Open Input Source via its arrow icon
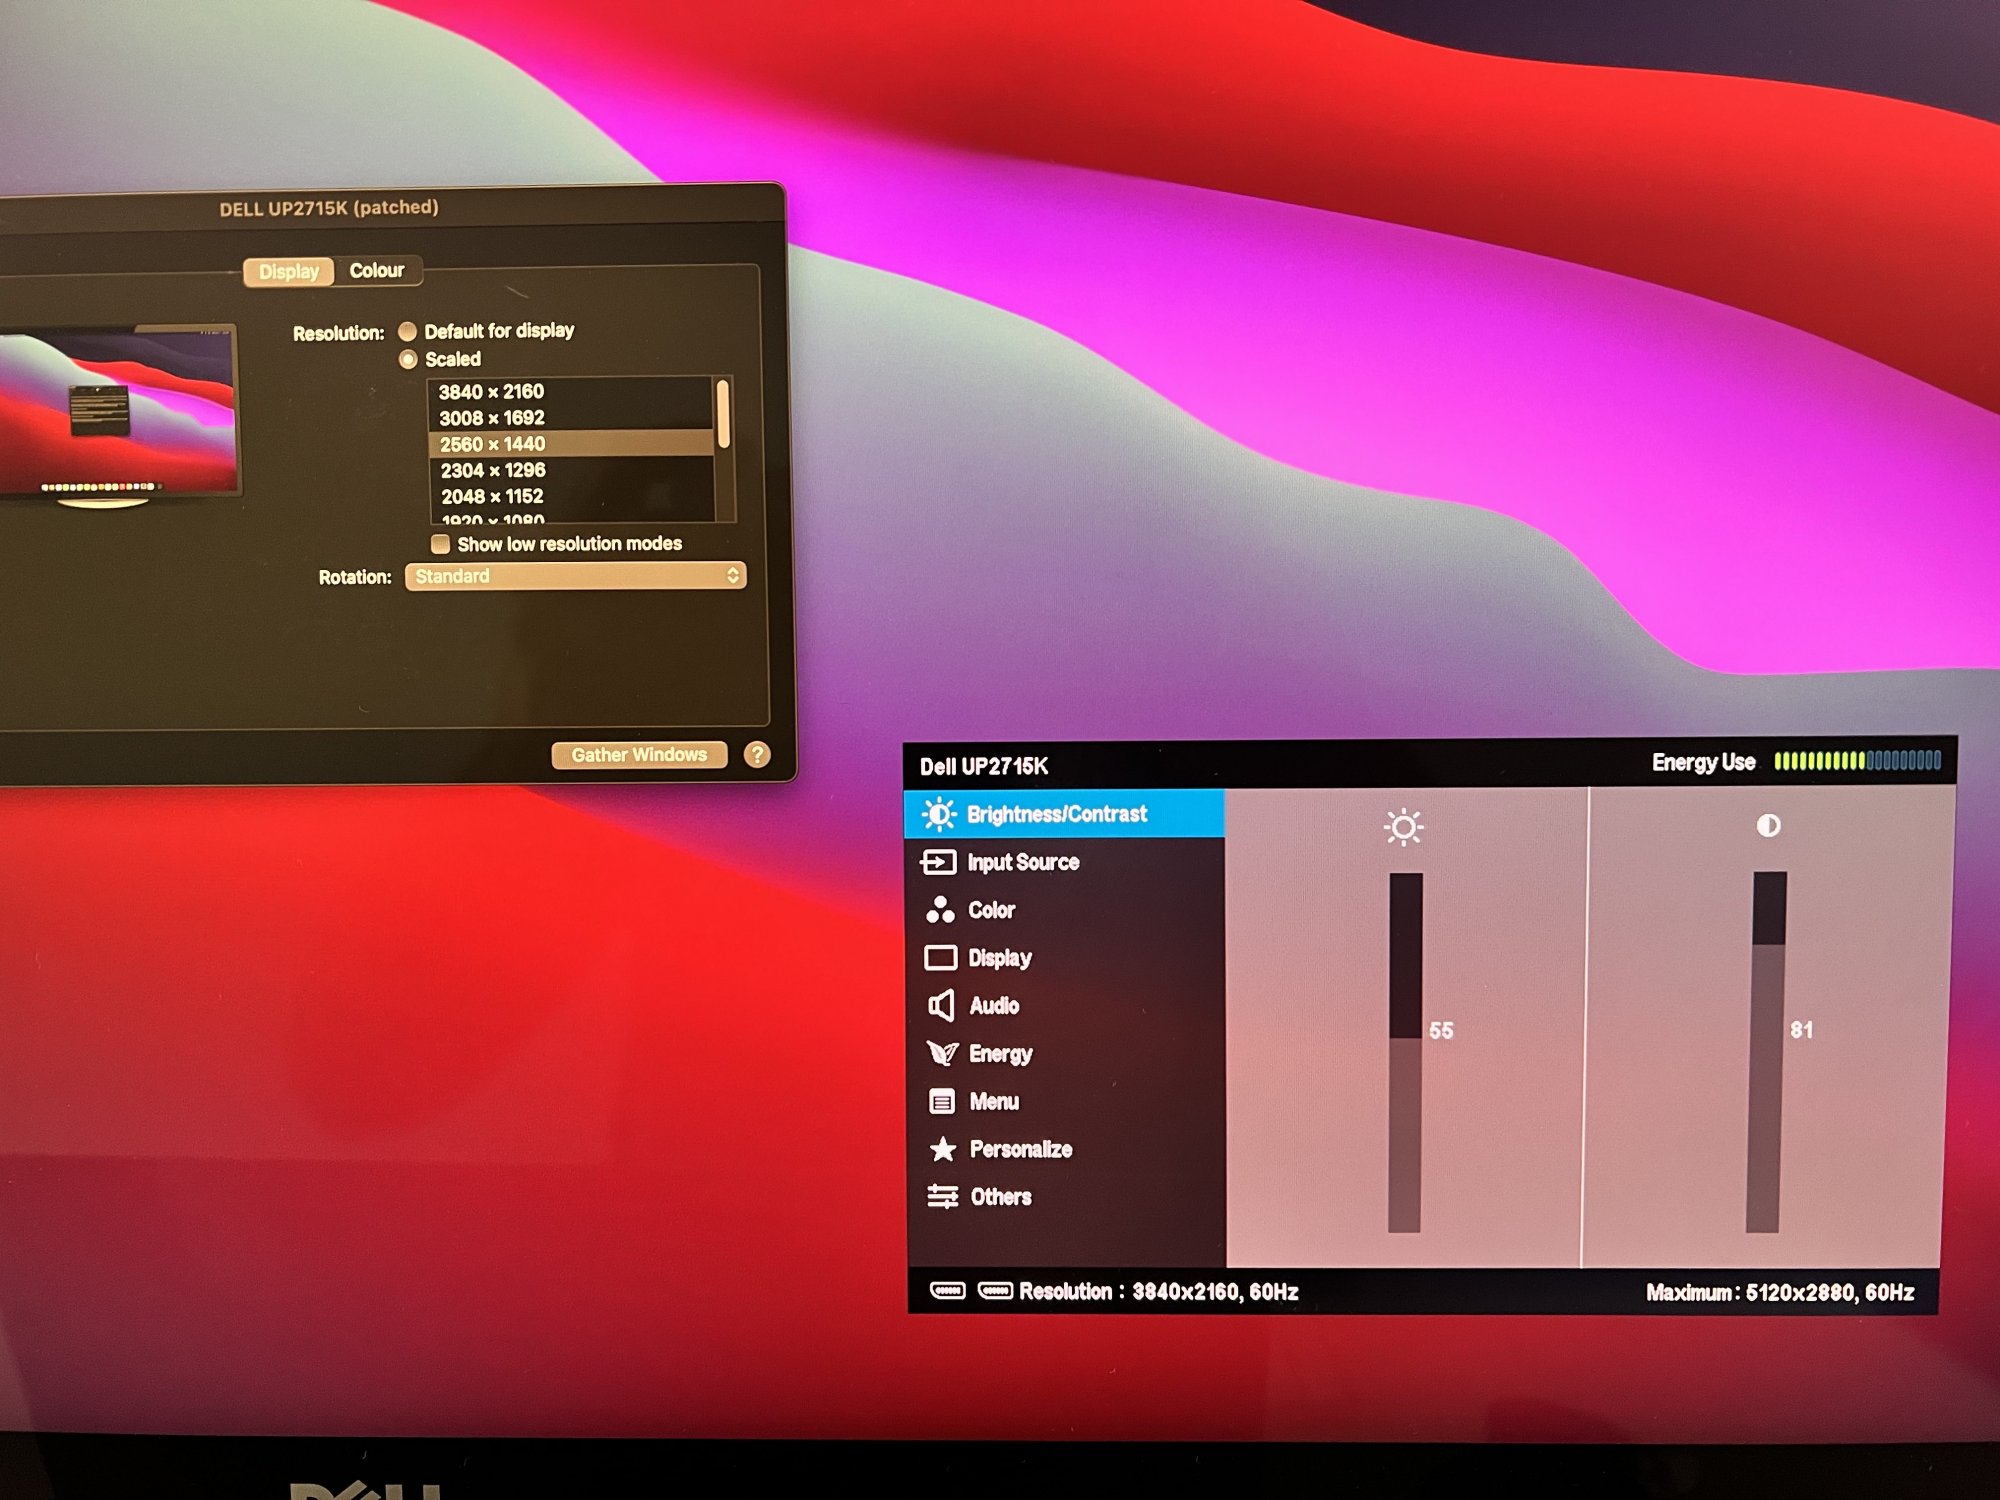The width and height of the screenshot is (2000, 1500). pyautogui.click(x=938, y=862)
